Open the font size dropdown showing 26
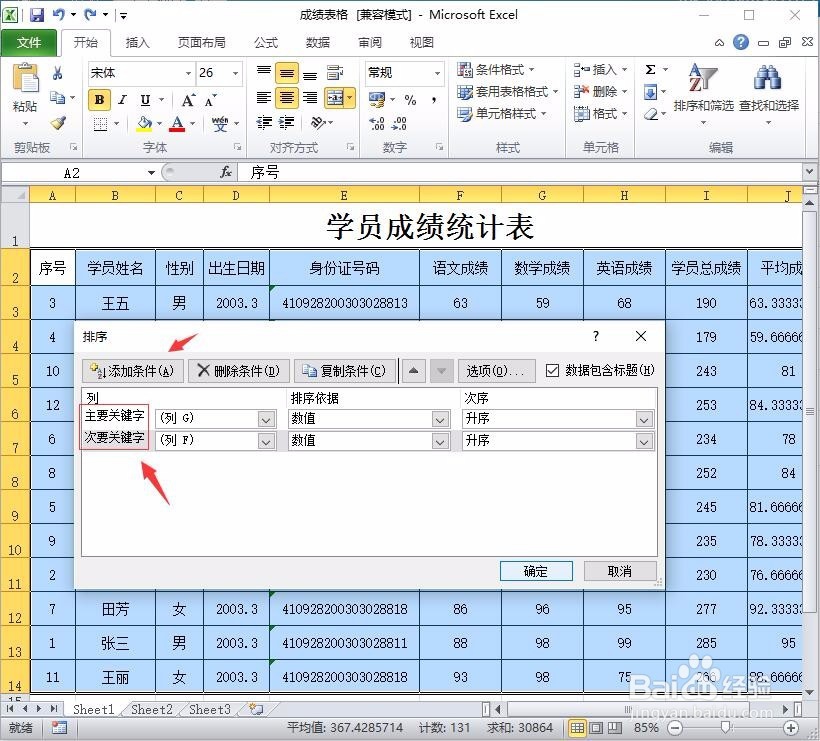The image size is (820, 741). pos(236,73)
